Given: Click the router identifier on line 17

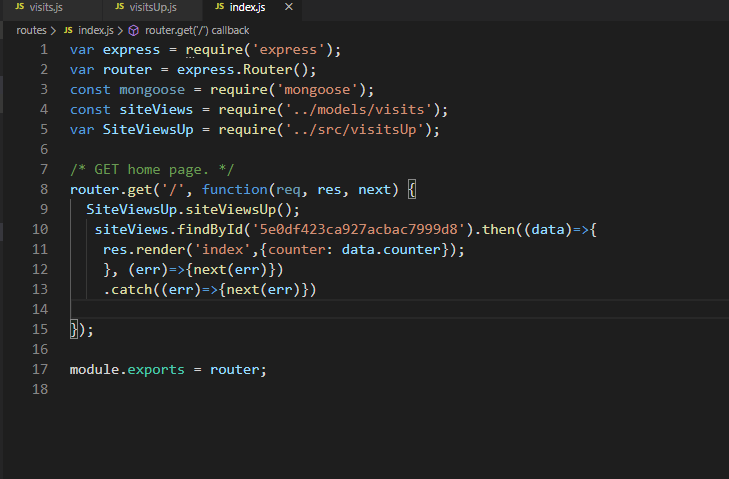Looking at the screenshot, I should click(x=234, y=370).
